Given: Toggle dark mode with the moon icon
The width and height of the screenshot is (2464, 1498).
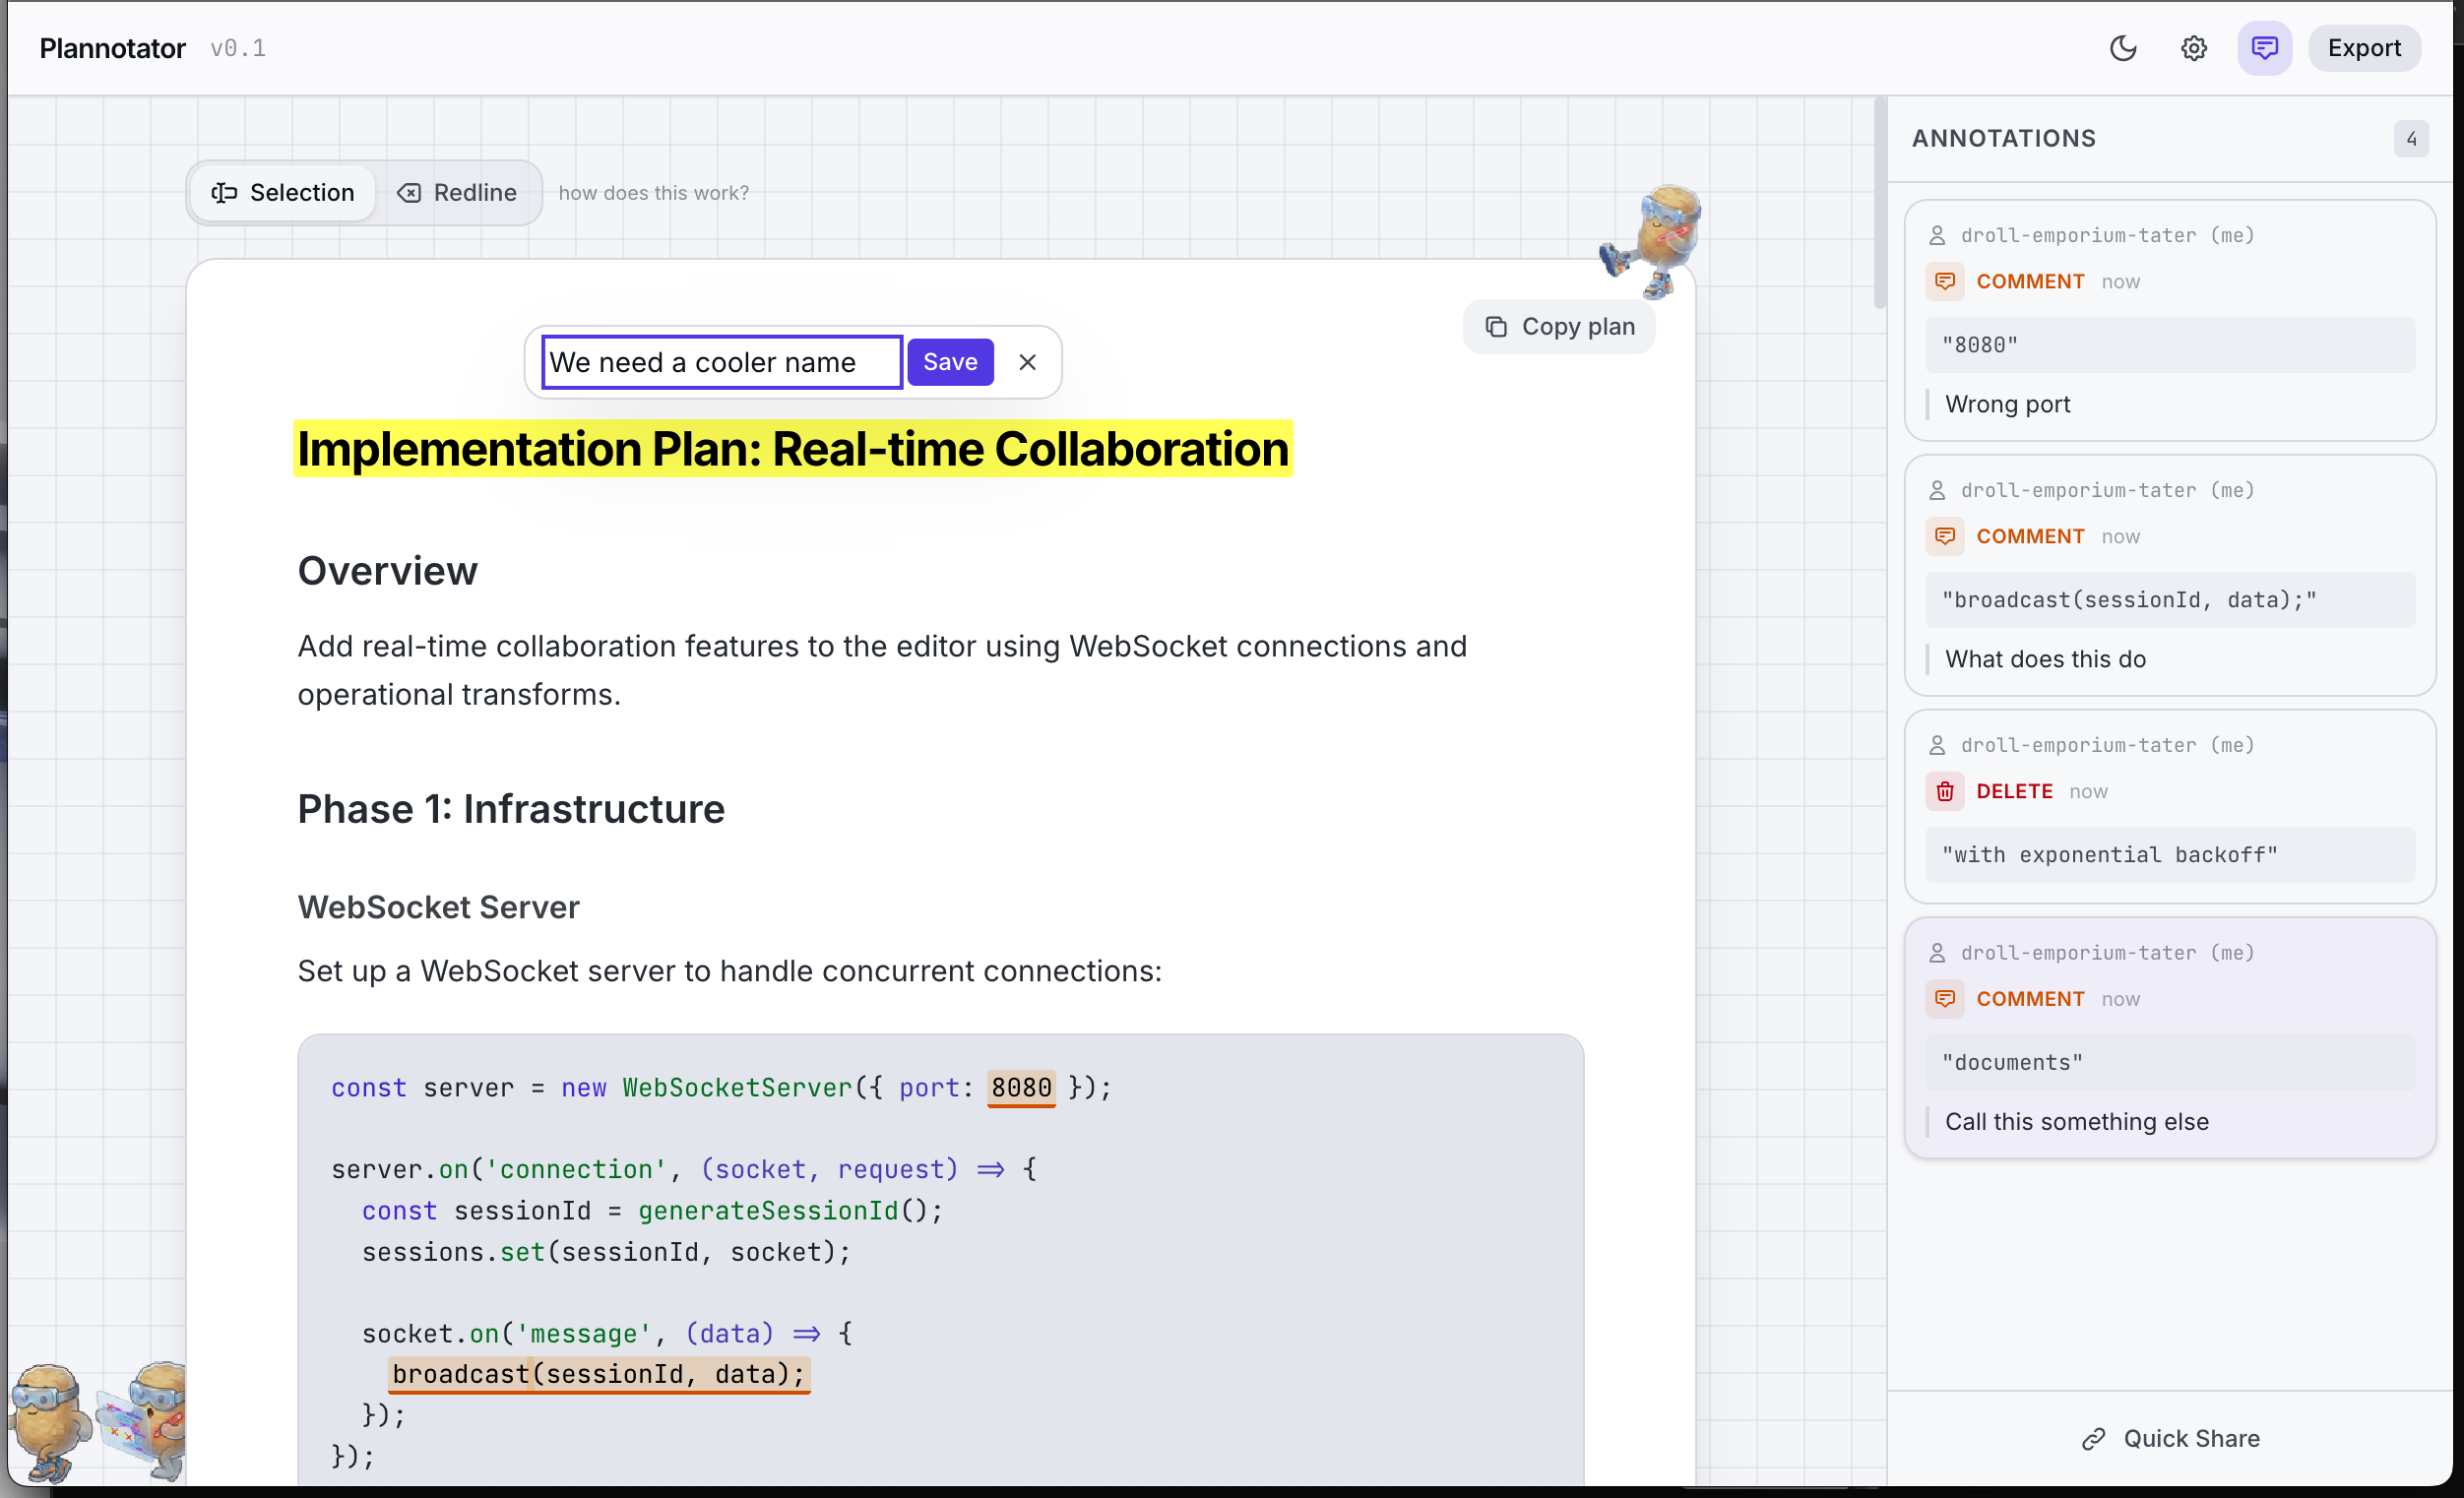Looking at the screenshot, I should [x=2124, y=47].
